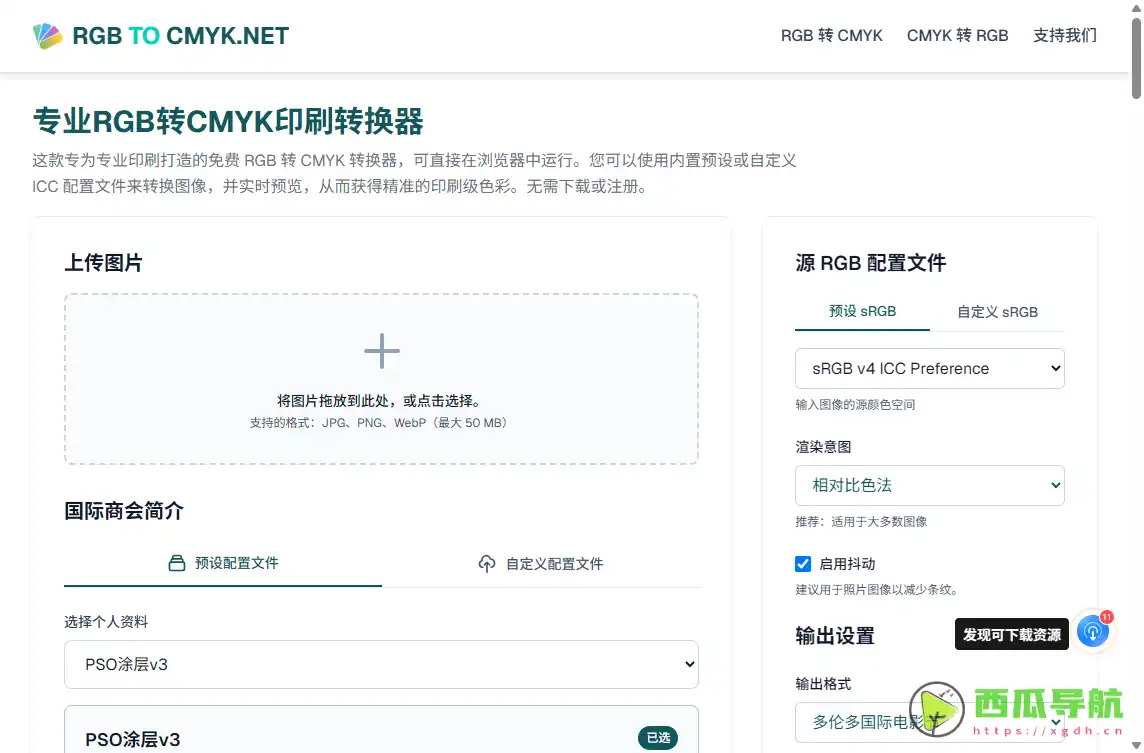Click the scrollbar down arrow
1144x753 pixels.
[x=1136, y=745]
